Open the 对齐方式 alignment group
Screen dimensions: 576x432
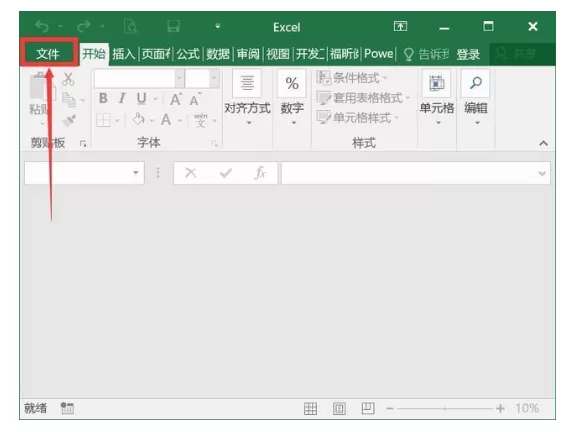click(248, 98)
